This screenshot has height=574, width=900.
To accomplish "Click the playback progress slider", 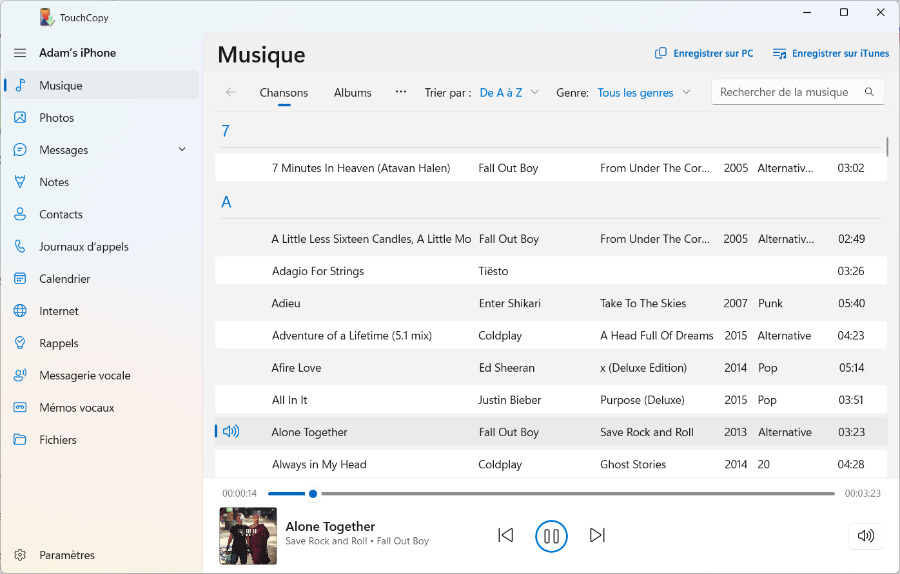I will (x=550, y=493).
